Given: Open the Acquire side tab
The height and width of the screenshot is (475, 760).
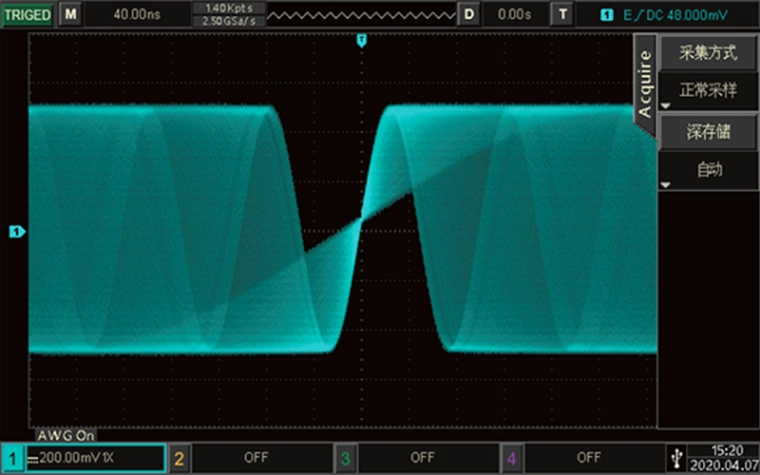Looking at the screenshot, I should 645,82.
